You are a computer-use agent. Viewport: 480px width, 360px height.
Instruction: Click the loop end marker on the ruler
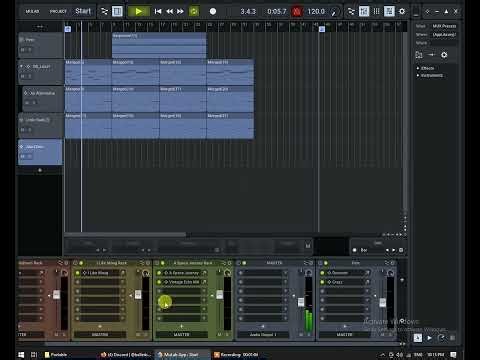coord(322,29)
